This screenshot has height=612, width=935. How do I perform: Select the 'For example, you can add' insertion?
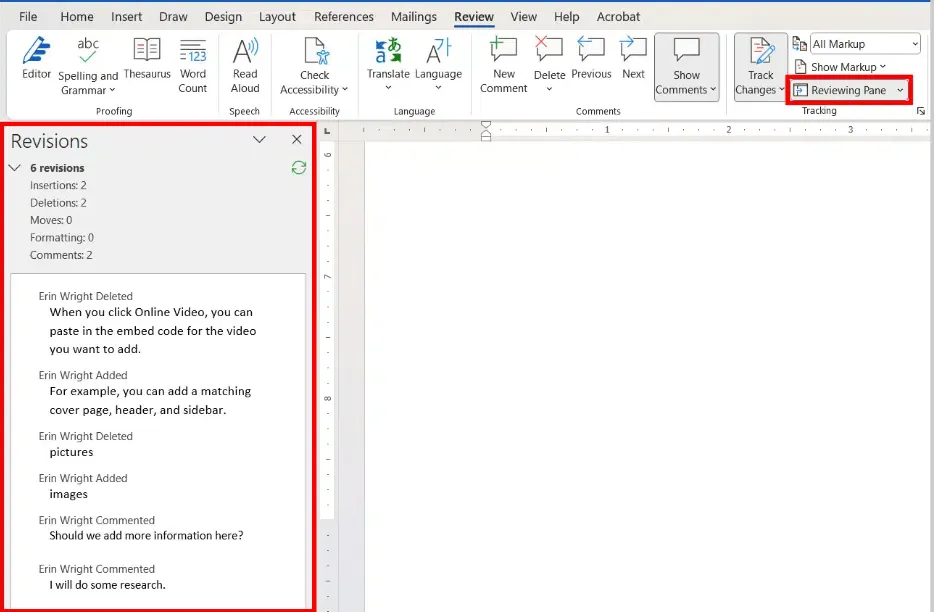tap(150, 400)
